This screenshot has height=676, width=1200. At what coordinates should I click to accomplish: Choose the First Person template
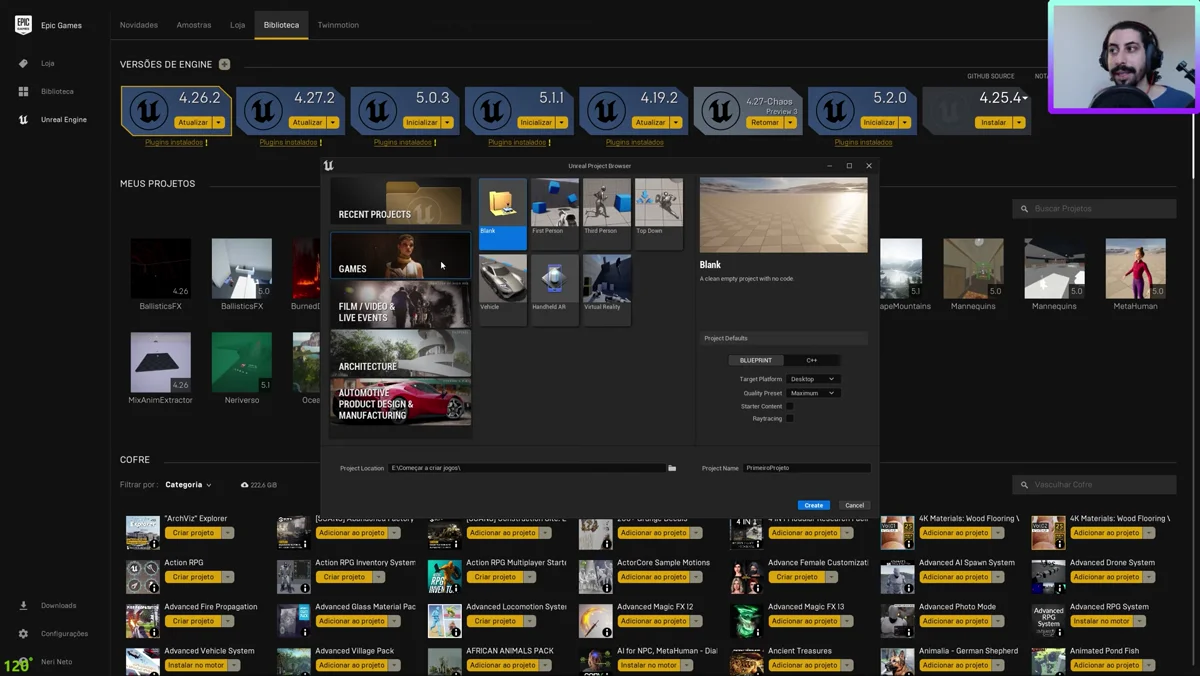pyautogui.click(x=554, y=213)
